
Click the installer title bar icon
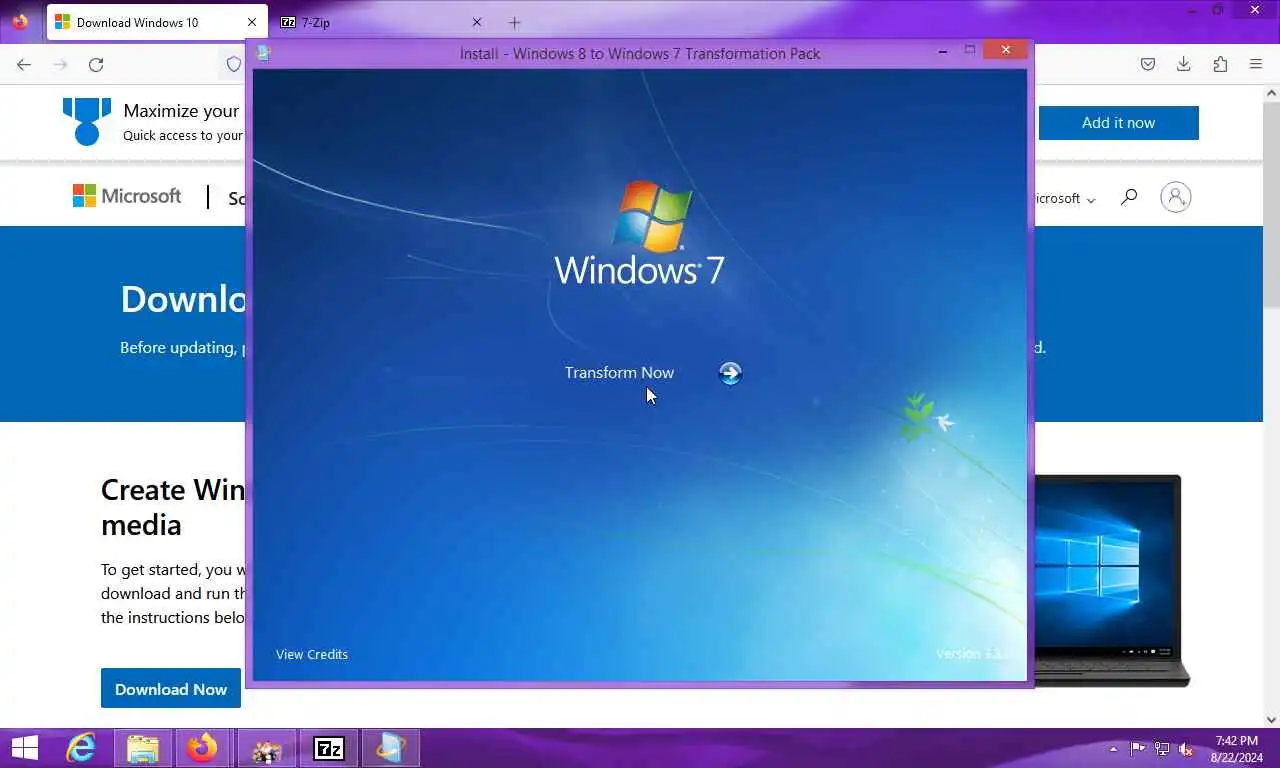coord(263,53)
